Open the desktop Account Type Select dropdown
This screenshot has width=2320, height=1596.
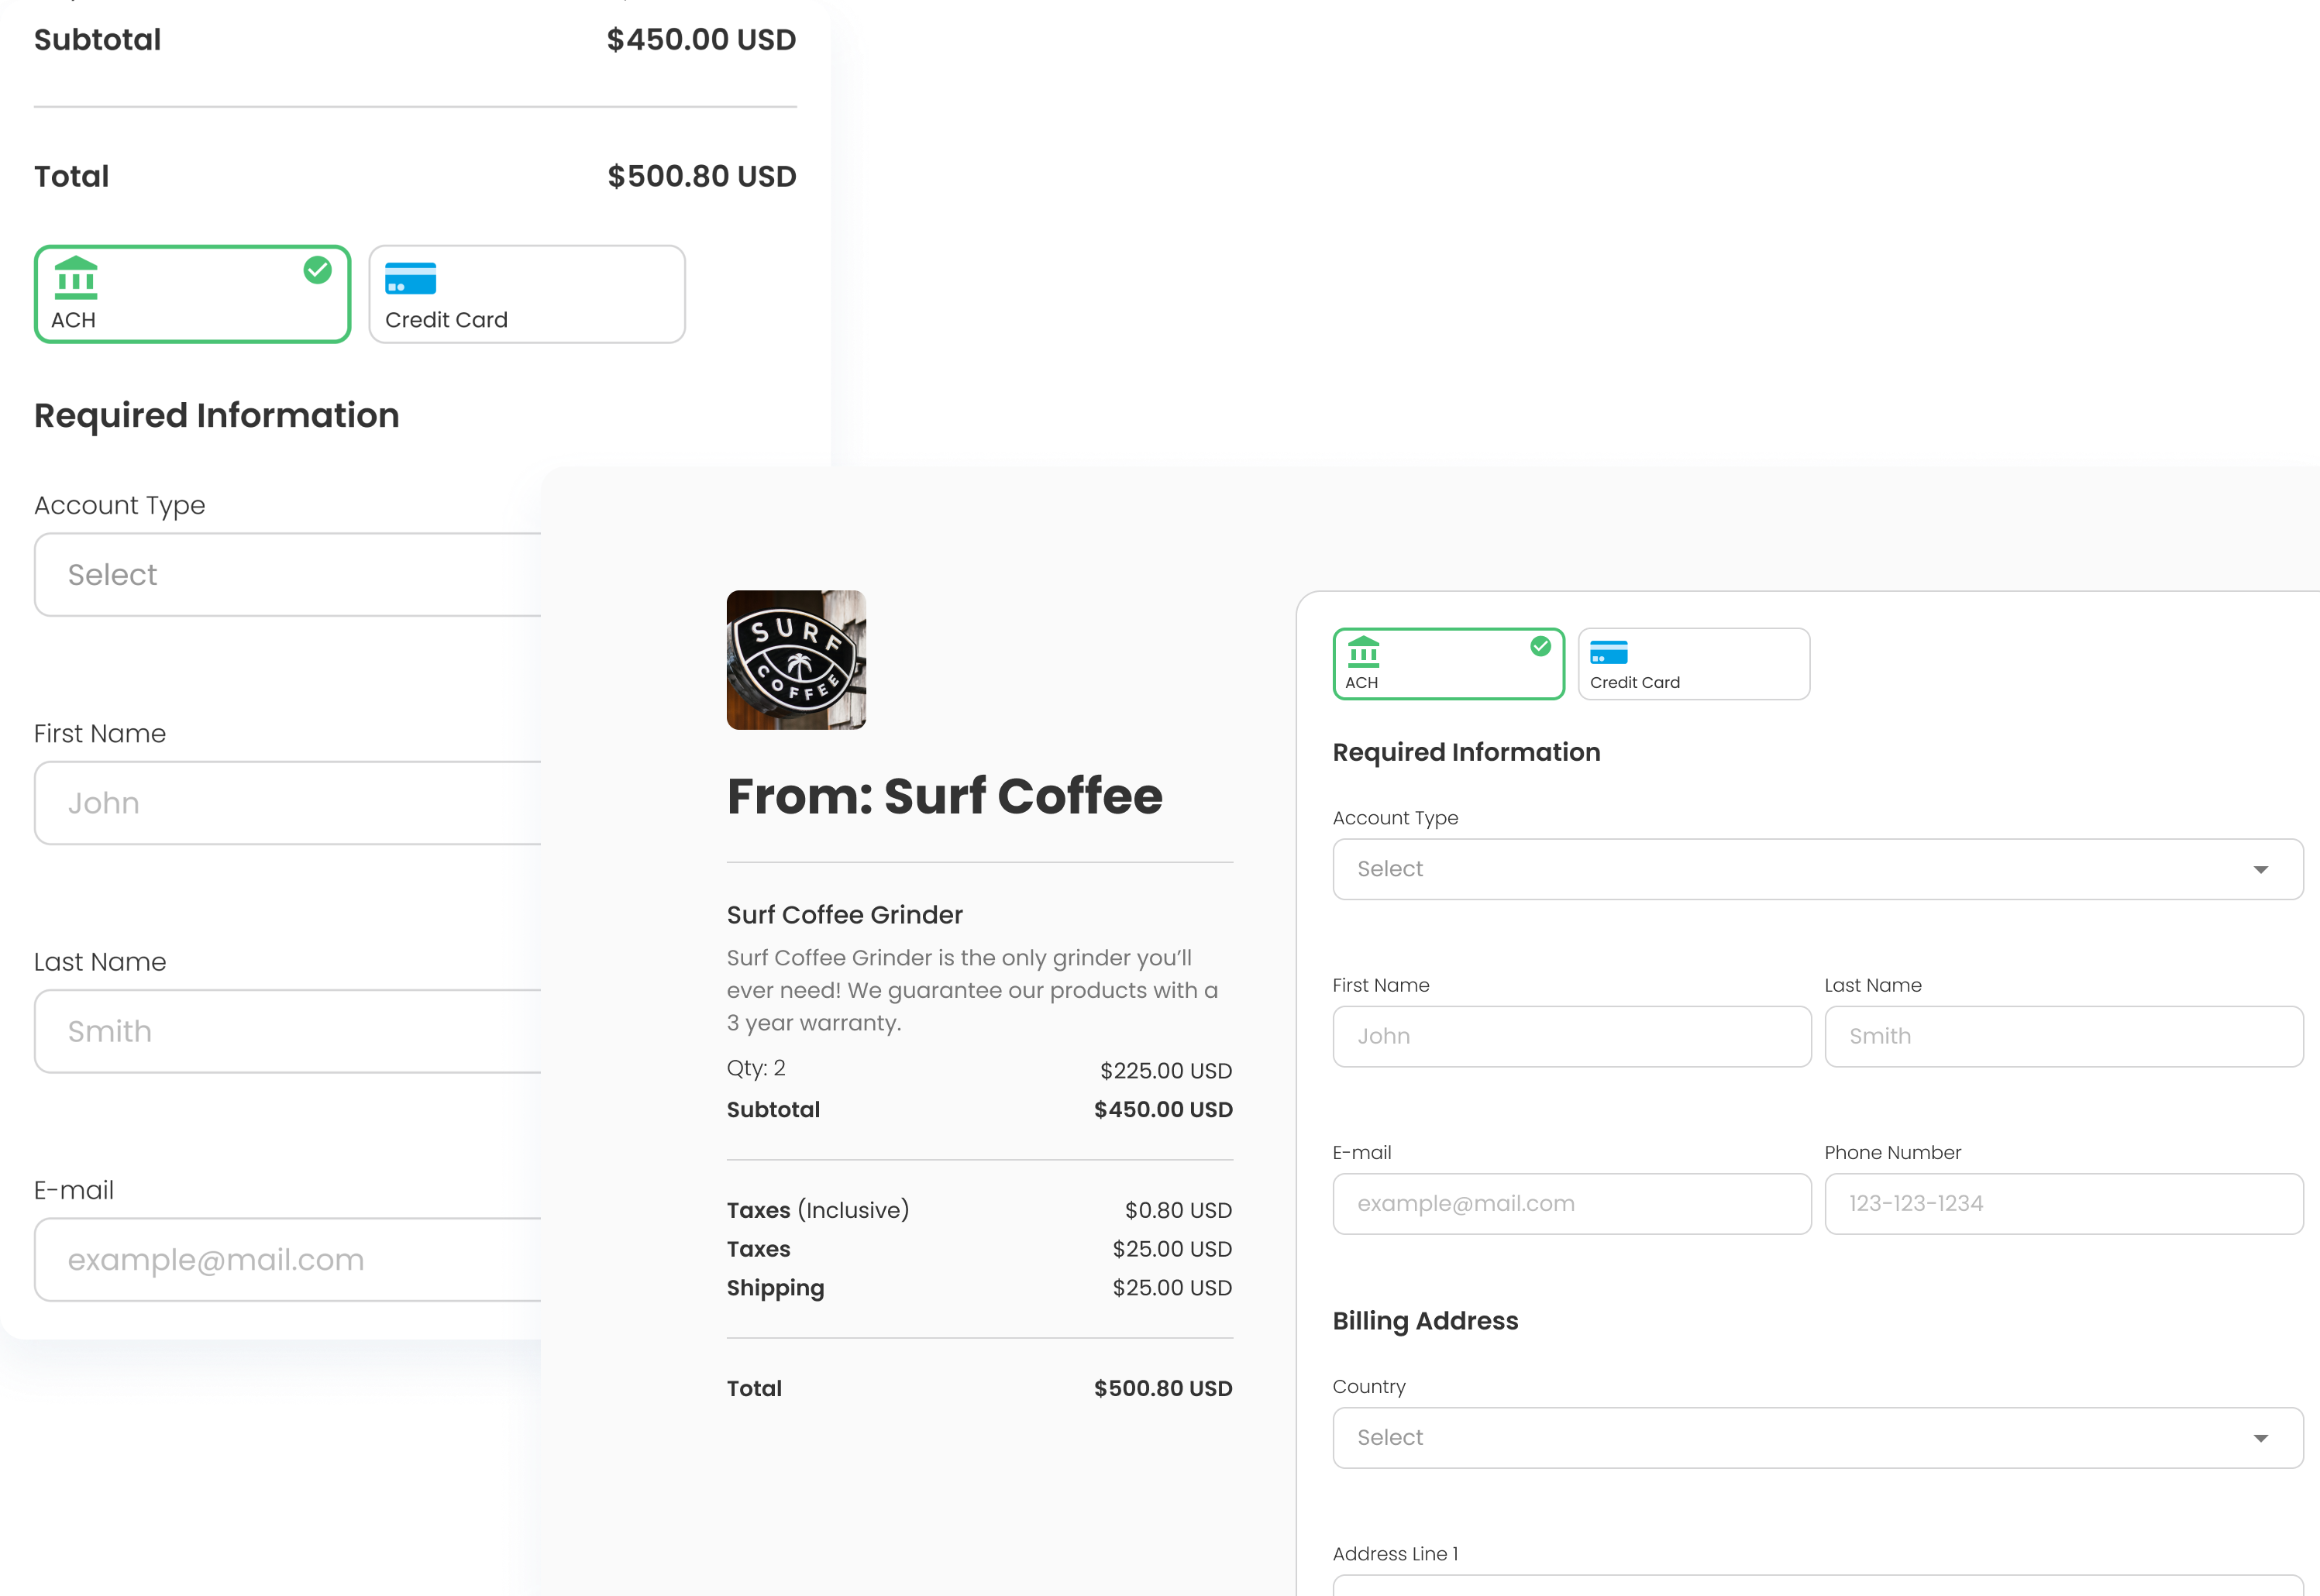click(x=1818, y=869)
